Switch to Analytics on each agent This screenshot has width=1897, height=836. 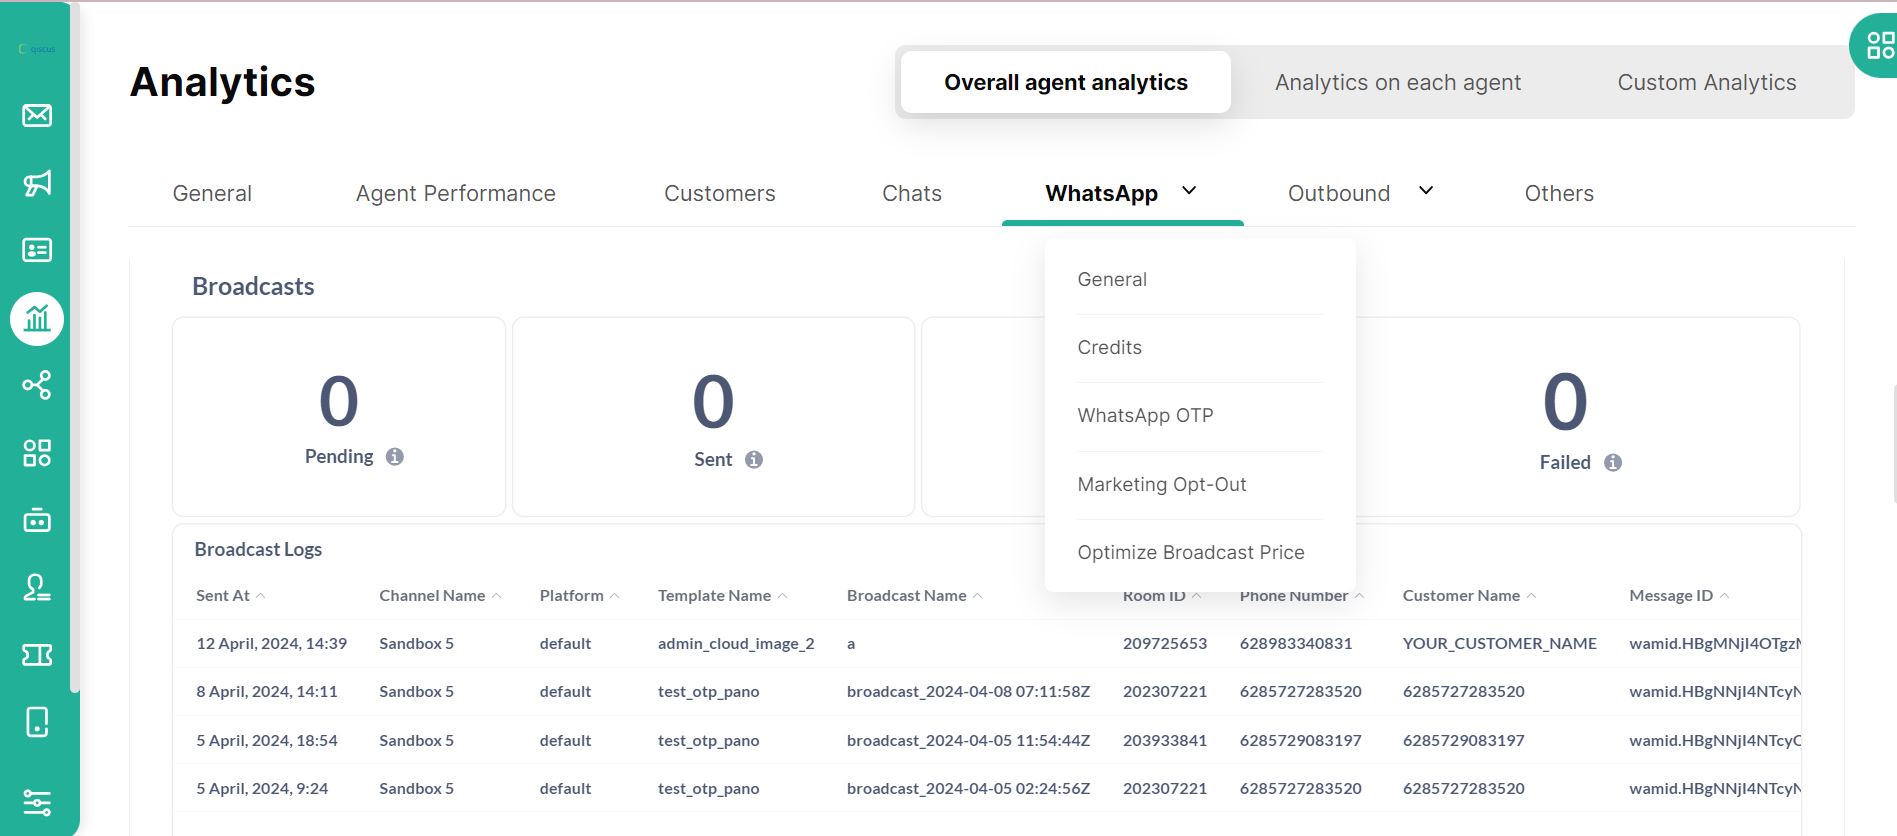(x=1397, y=83)
